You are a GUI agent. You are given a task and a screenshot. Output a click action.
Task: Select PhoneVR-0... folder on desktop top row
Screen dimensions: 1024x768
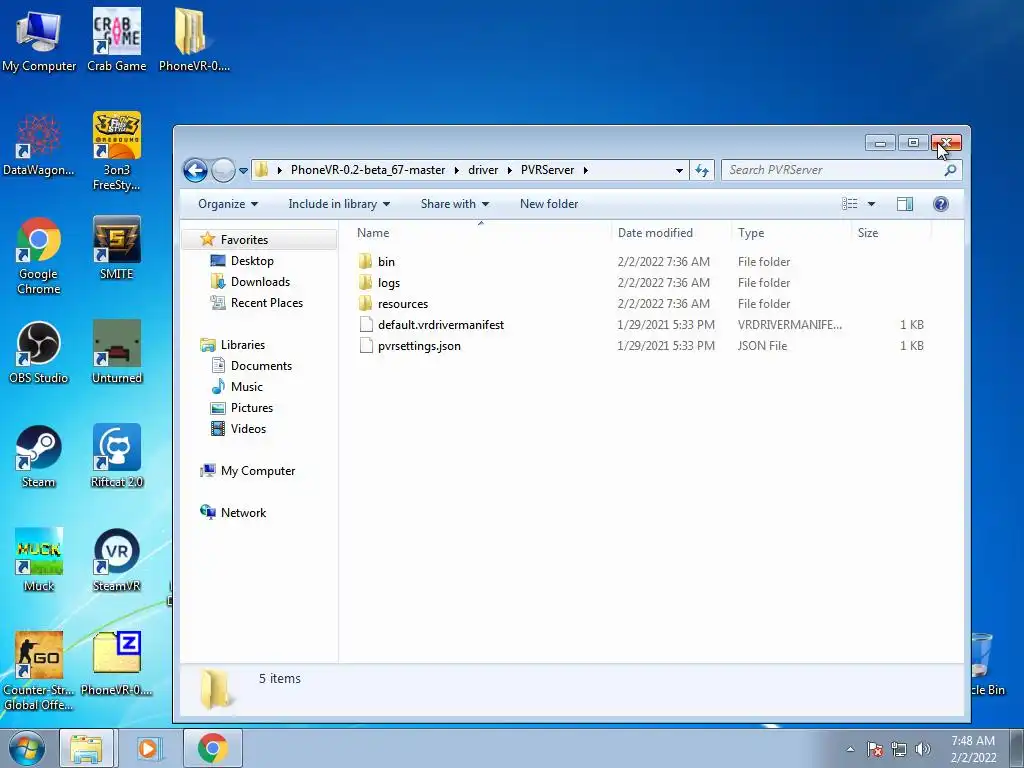pyautogui.click(x=194, y=40)
